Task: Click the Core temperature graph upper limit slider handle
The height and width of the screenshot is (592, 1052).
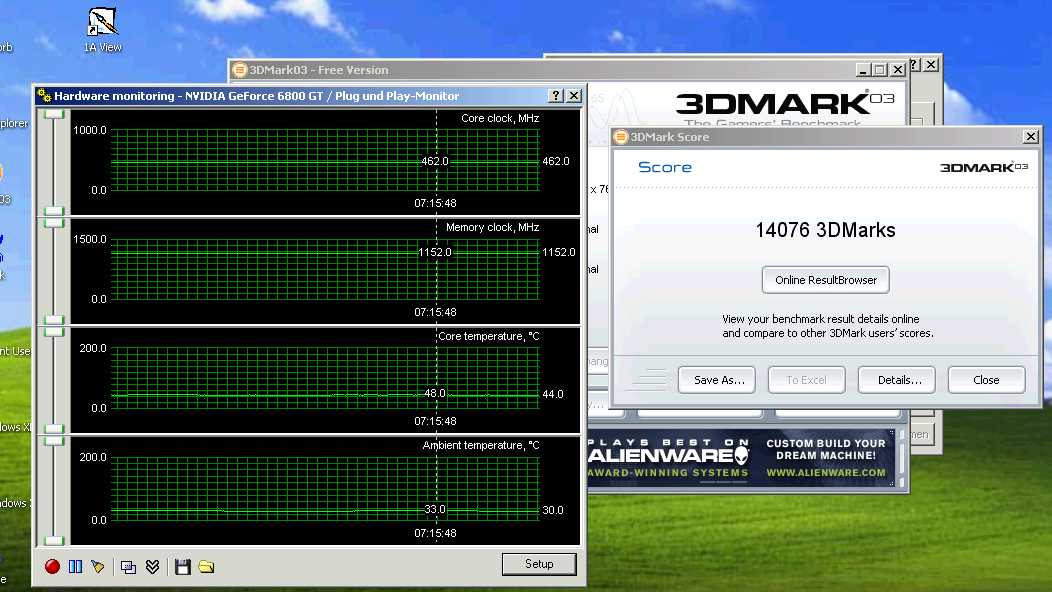Action: pos(54,332)
